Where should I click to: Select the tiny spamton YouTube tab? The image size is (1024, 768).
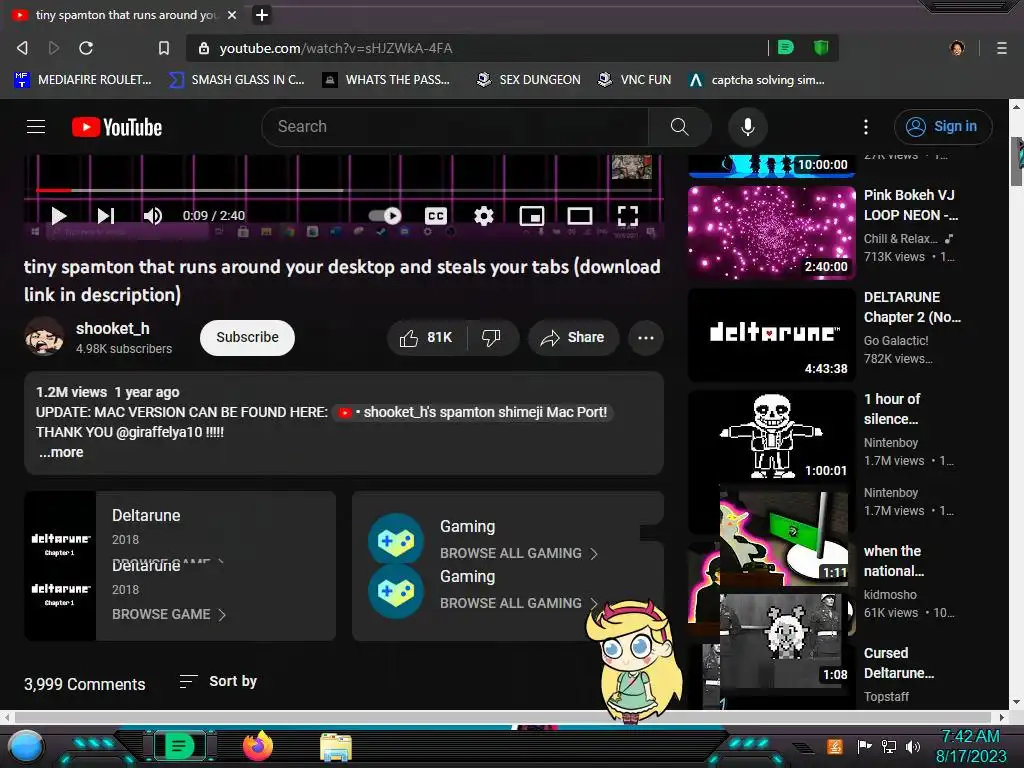click(x=124, y=14)
